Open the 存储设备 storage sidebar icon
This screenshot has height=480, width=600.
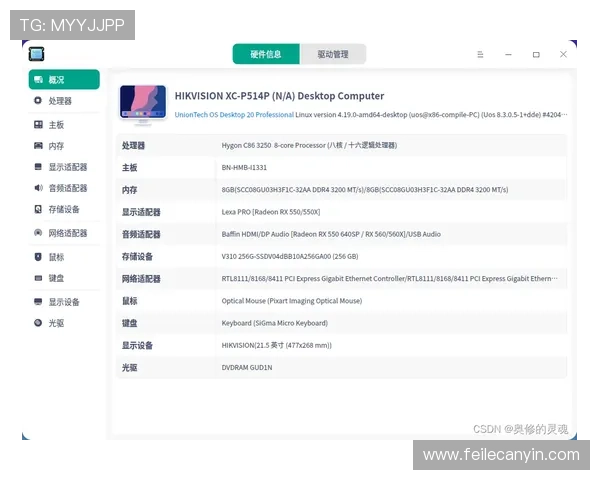[38, 209]
